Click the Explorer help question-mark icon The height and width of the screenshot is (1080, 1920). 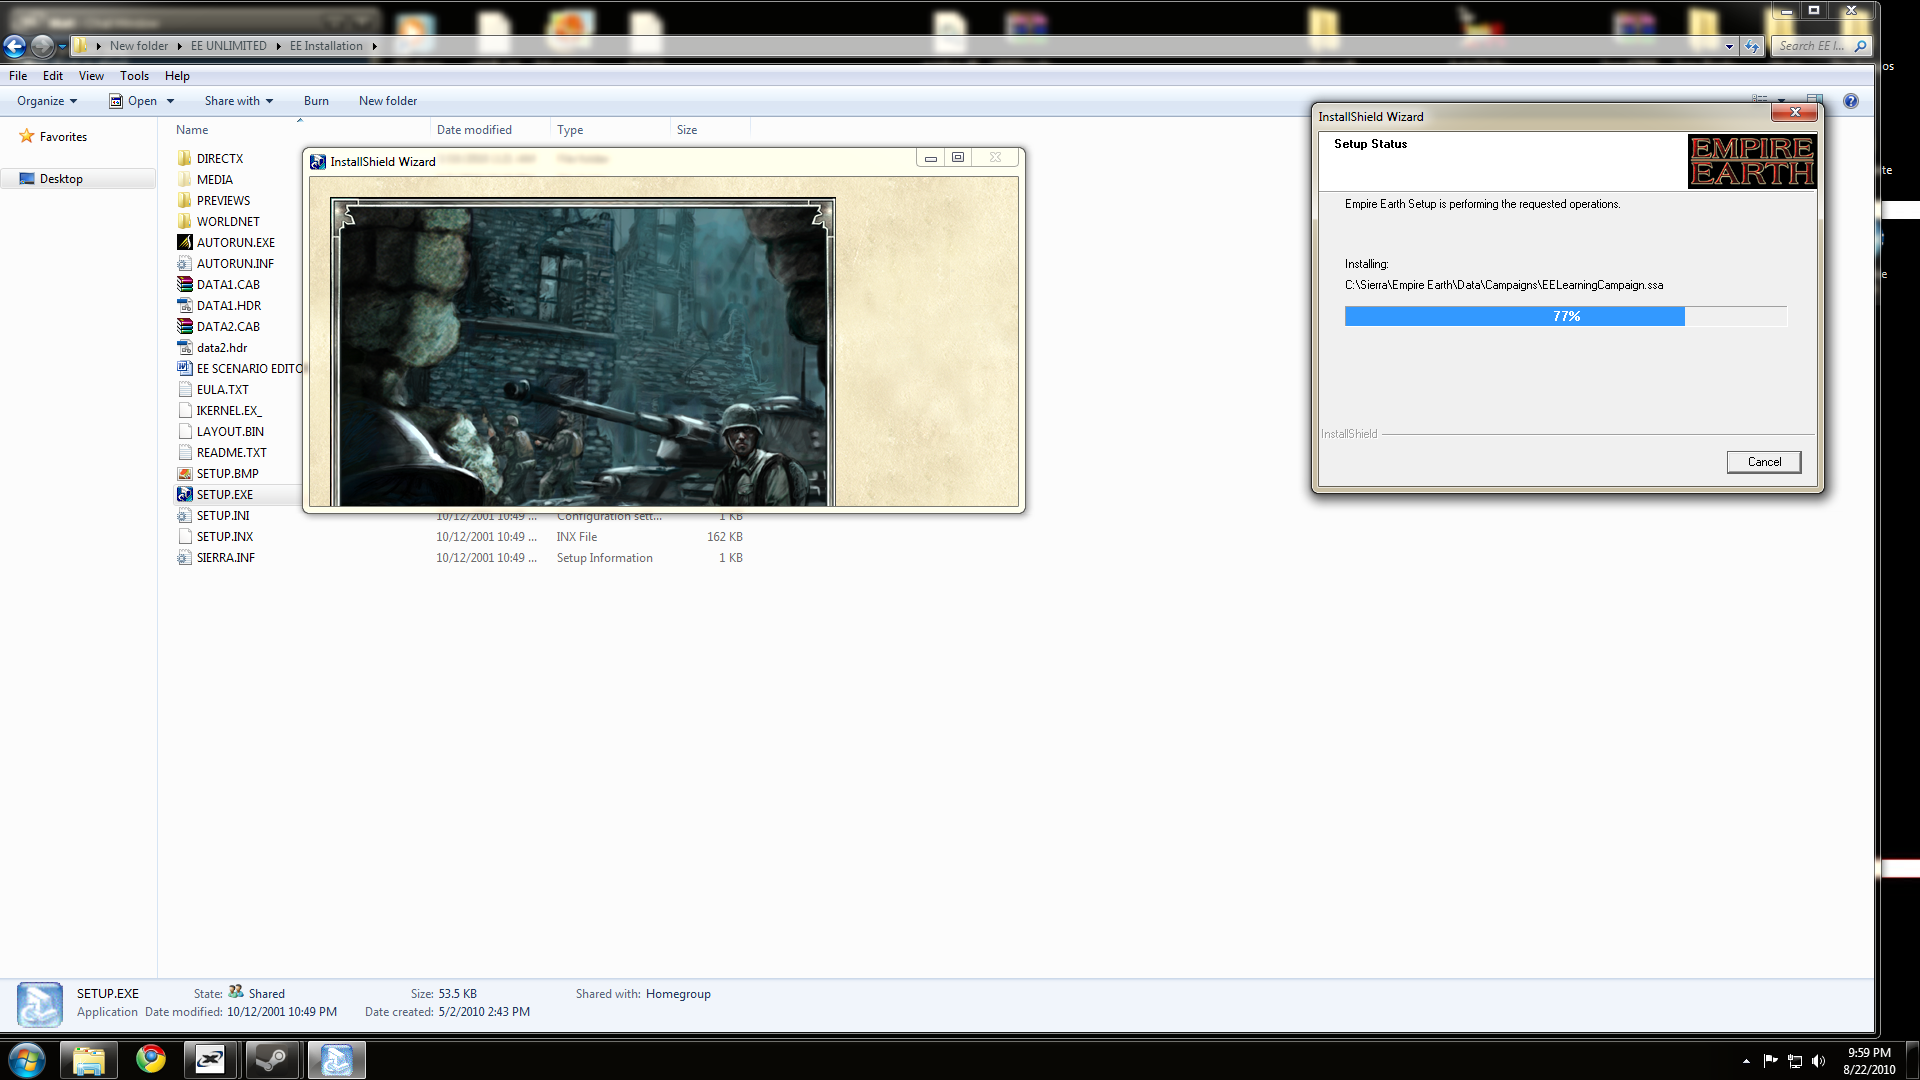[1851, 101]
